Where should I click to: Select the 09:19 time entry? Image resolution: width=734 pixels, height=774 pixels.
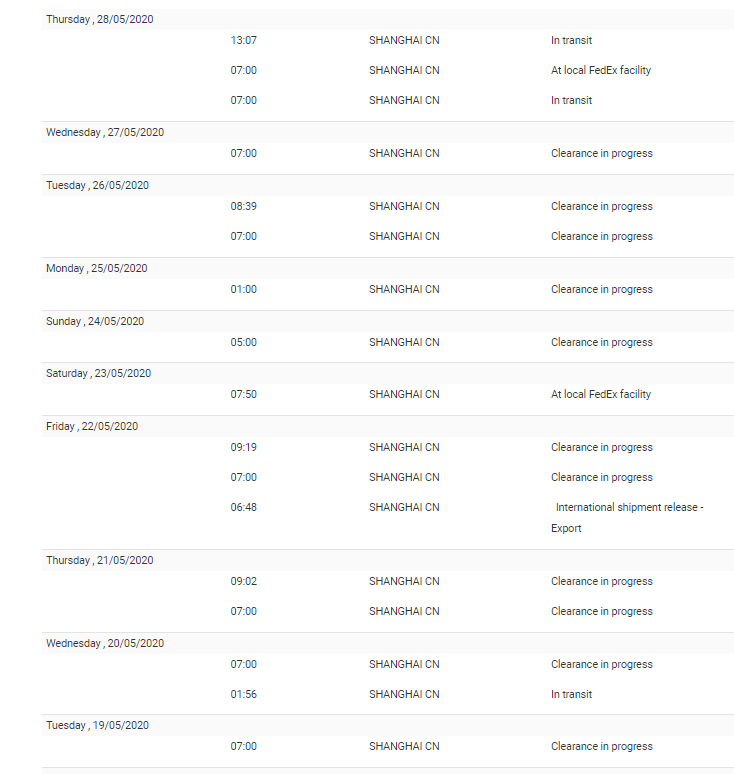244,448
